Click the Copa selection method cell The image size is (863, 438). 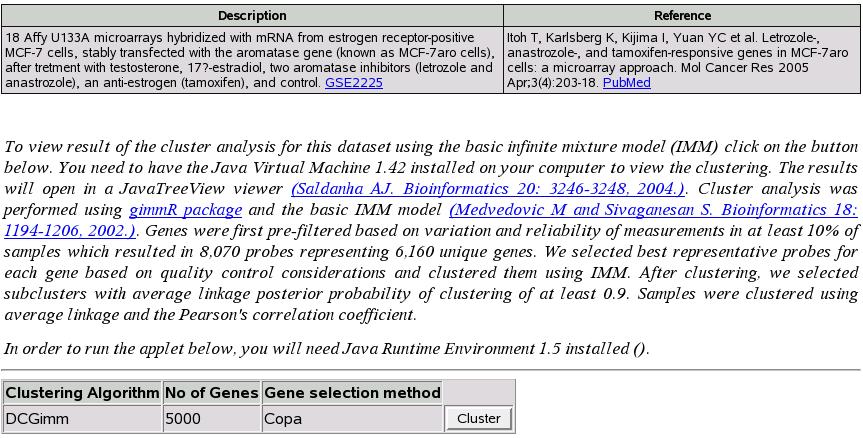(352, 419)
